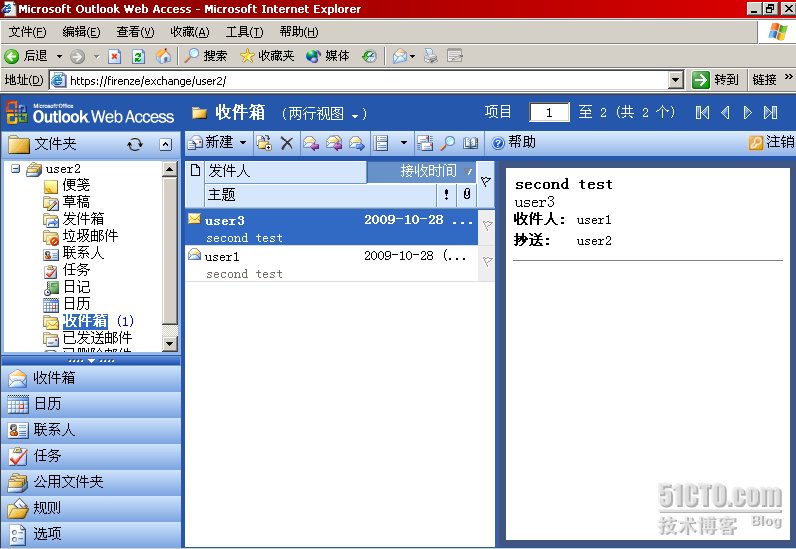
Task: Click the move/copy to folder icon
Action: click(x=264, y=143)
